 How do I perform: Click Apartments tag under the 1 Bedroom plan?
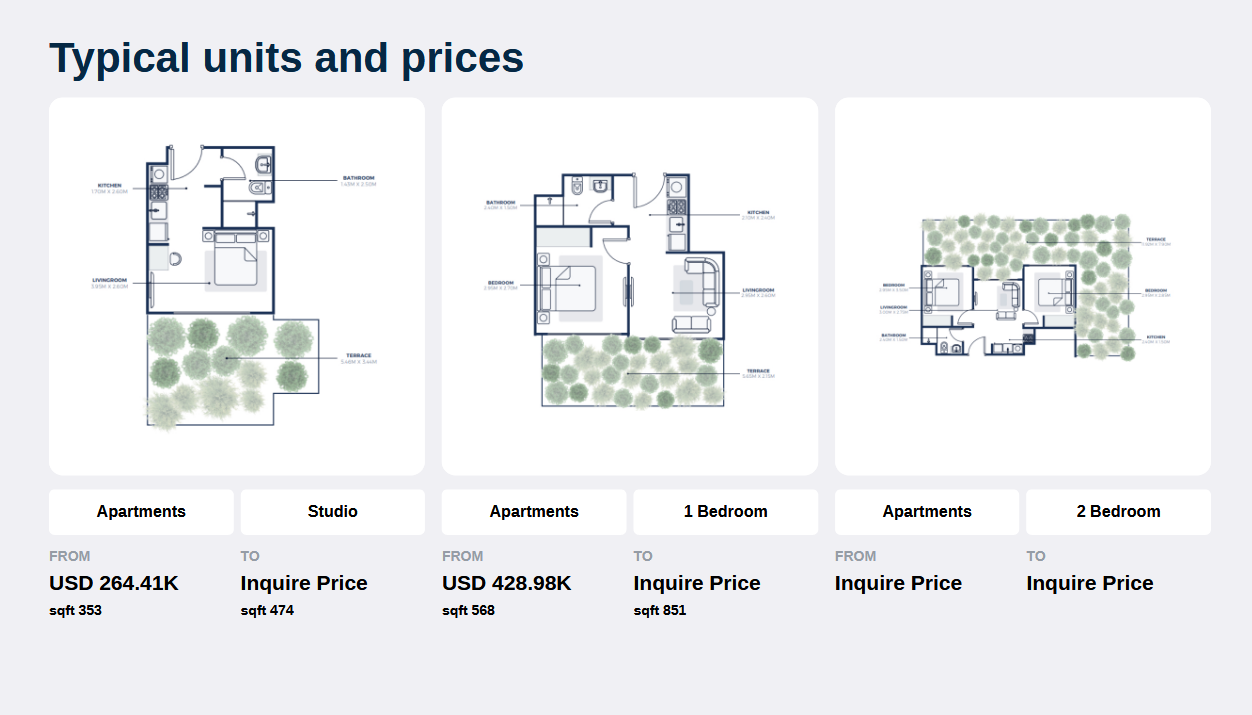click(x=534, y=512)
